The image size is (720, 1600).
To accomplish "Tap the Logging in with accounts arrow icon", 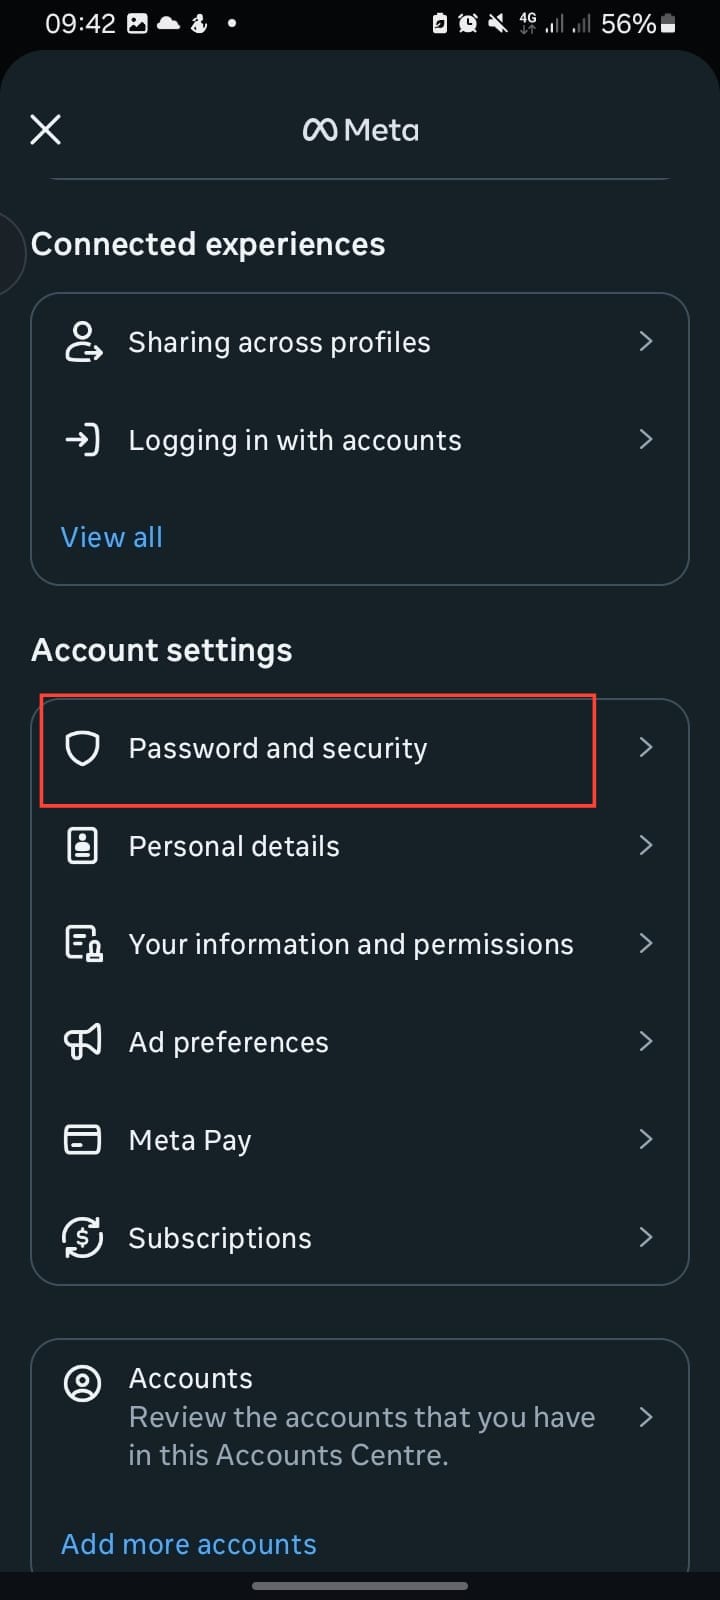I will (x=82, y=440).
